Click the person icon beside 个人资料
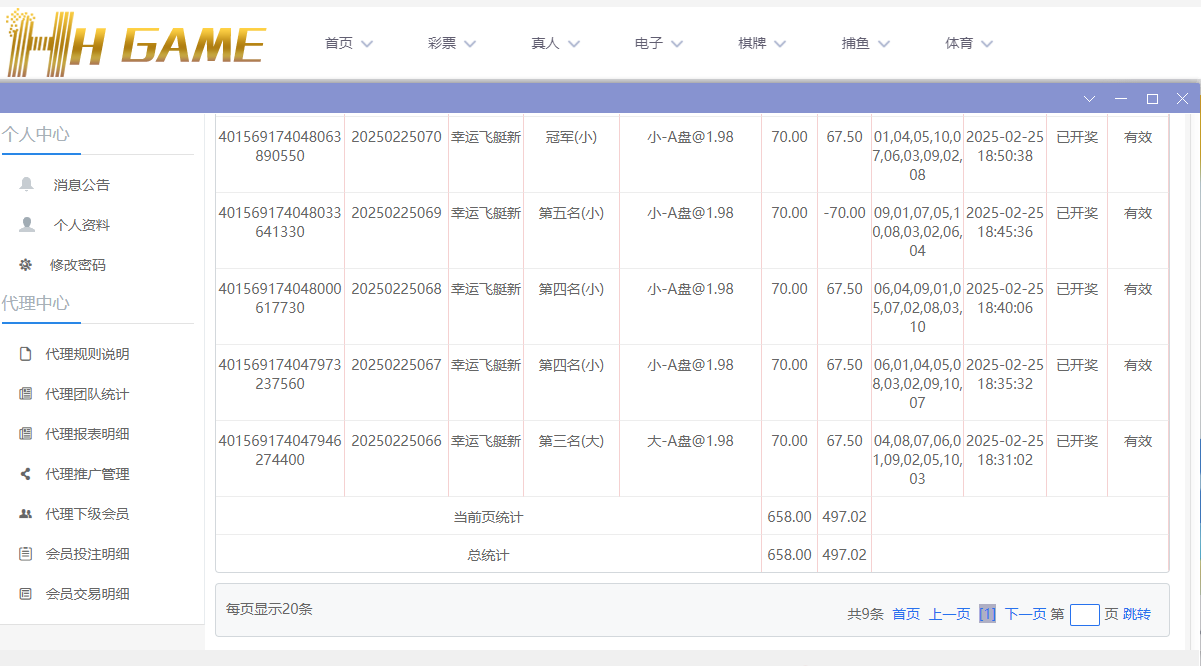The image size is (1201, 666). [27, 225]
